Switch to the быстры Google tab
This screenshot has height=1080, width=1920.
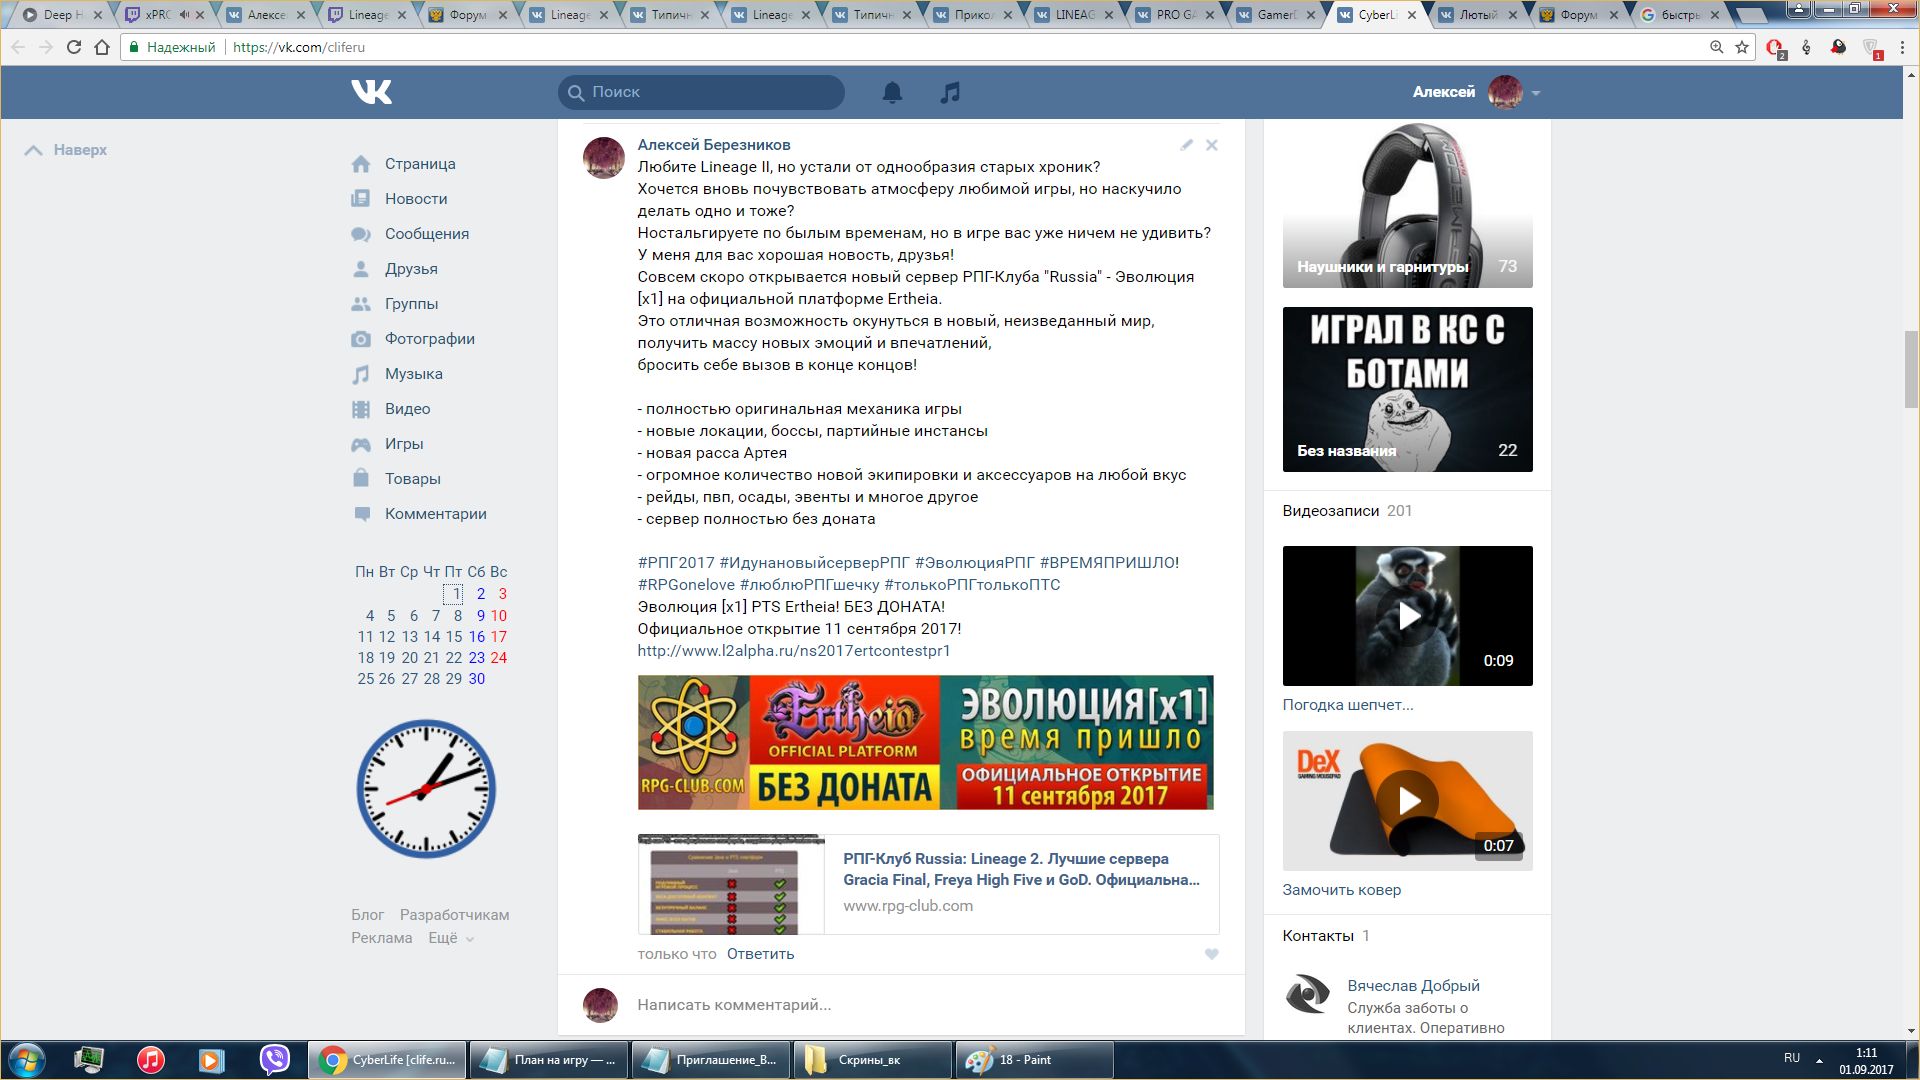coord(1680,15)
